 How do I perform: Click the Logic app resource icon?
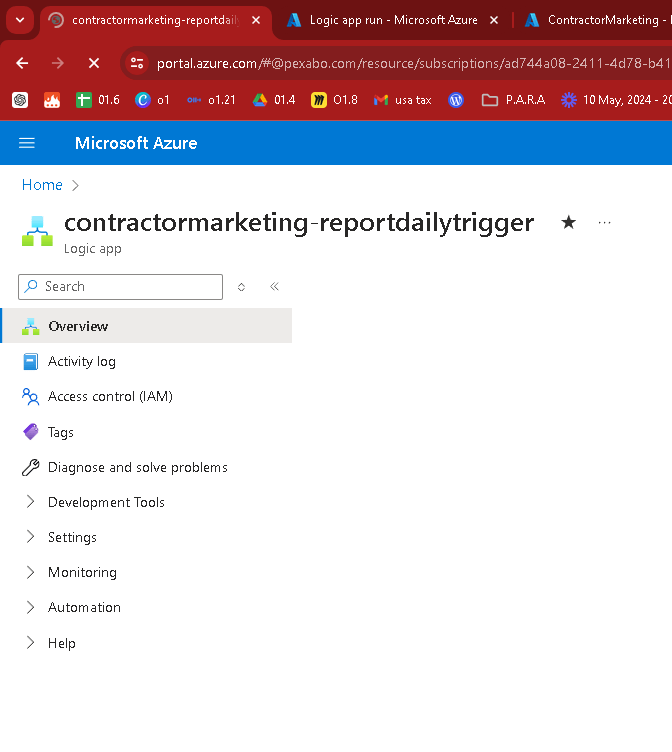pos(37,231)
